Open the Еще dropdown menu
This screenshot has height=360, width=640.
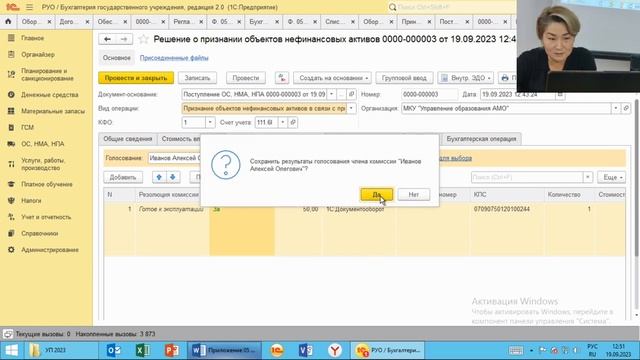tap(611, 177)
